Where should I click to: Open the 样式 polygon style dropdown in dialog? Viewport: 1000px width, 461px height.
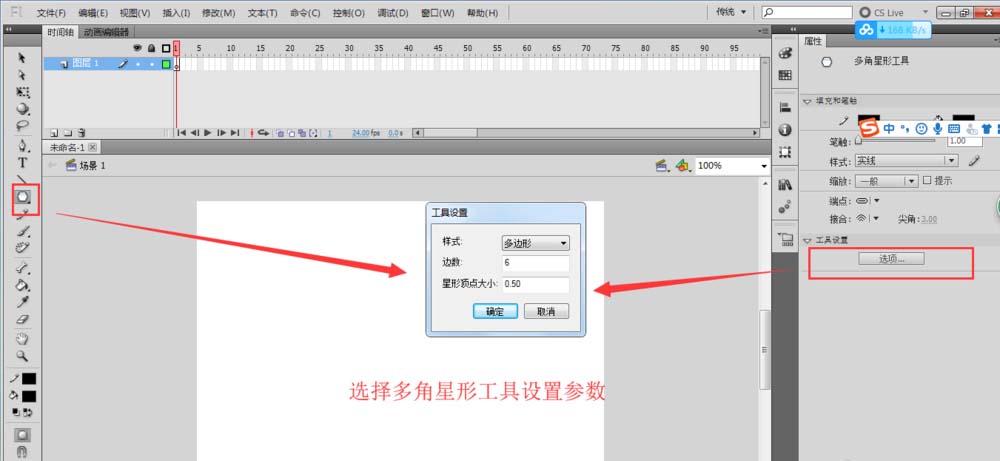pyautogui.click(x=536, y=243)
